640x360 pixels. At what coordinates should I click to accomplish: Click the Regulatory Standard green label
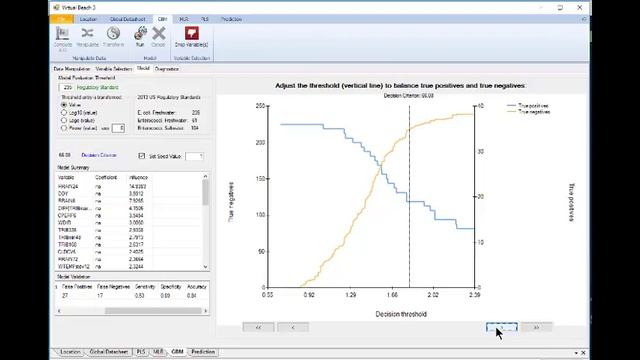(98, 87)
